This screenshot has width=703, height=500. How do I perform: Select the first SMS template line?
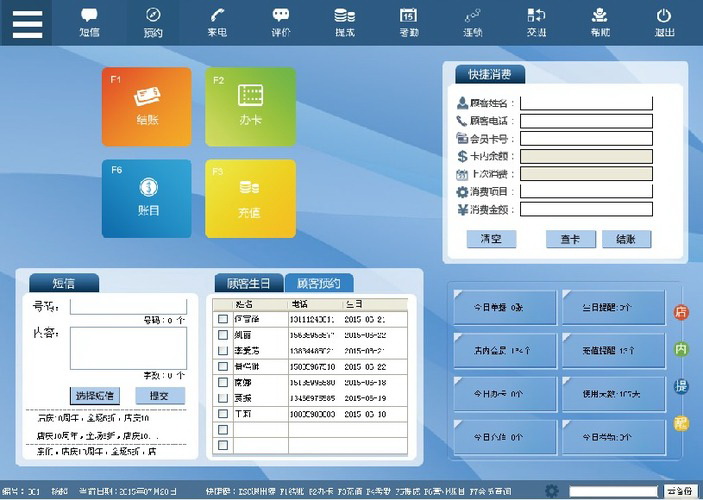click(x=93, y=418)
